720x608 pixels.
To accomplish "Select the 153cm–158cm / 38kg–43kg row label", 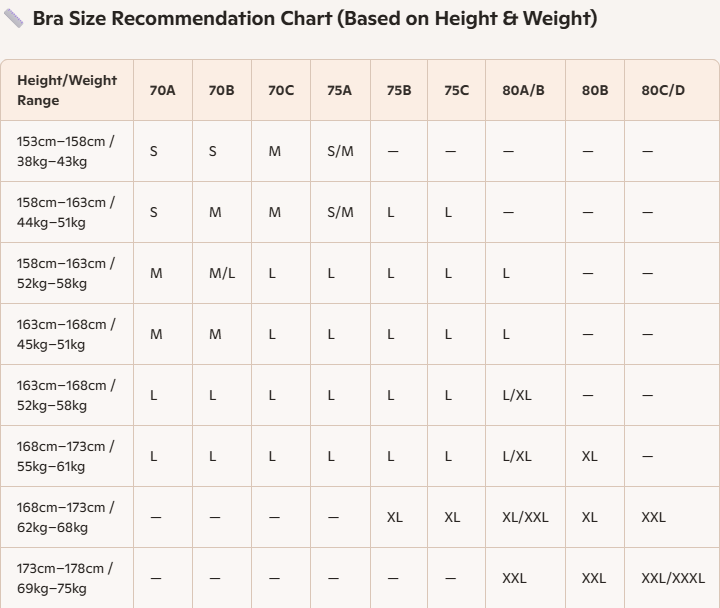I will (x=65, y=151).
